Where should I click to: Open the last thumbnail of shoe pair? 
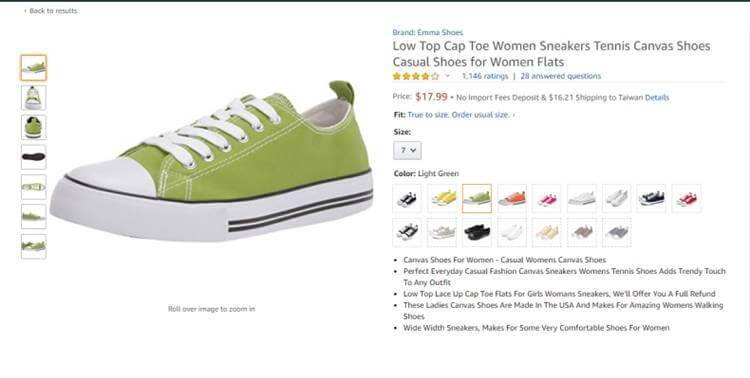pos(33,246)
